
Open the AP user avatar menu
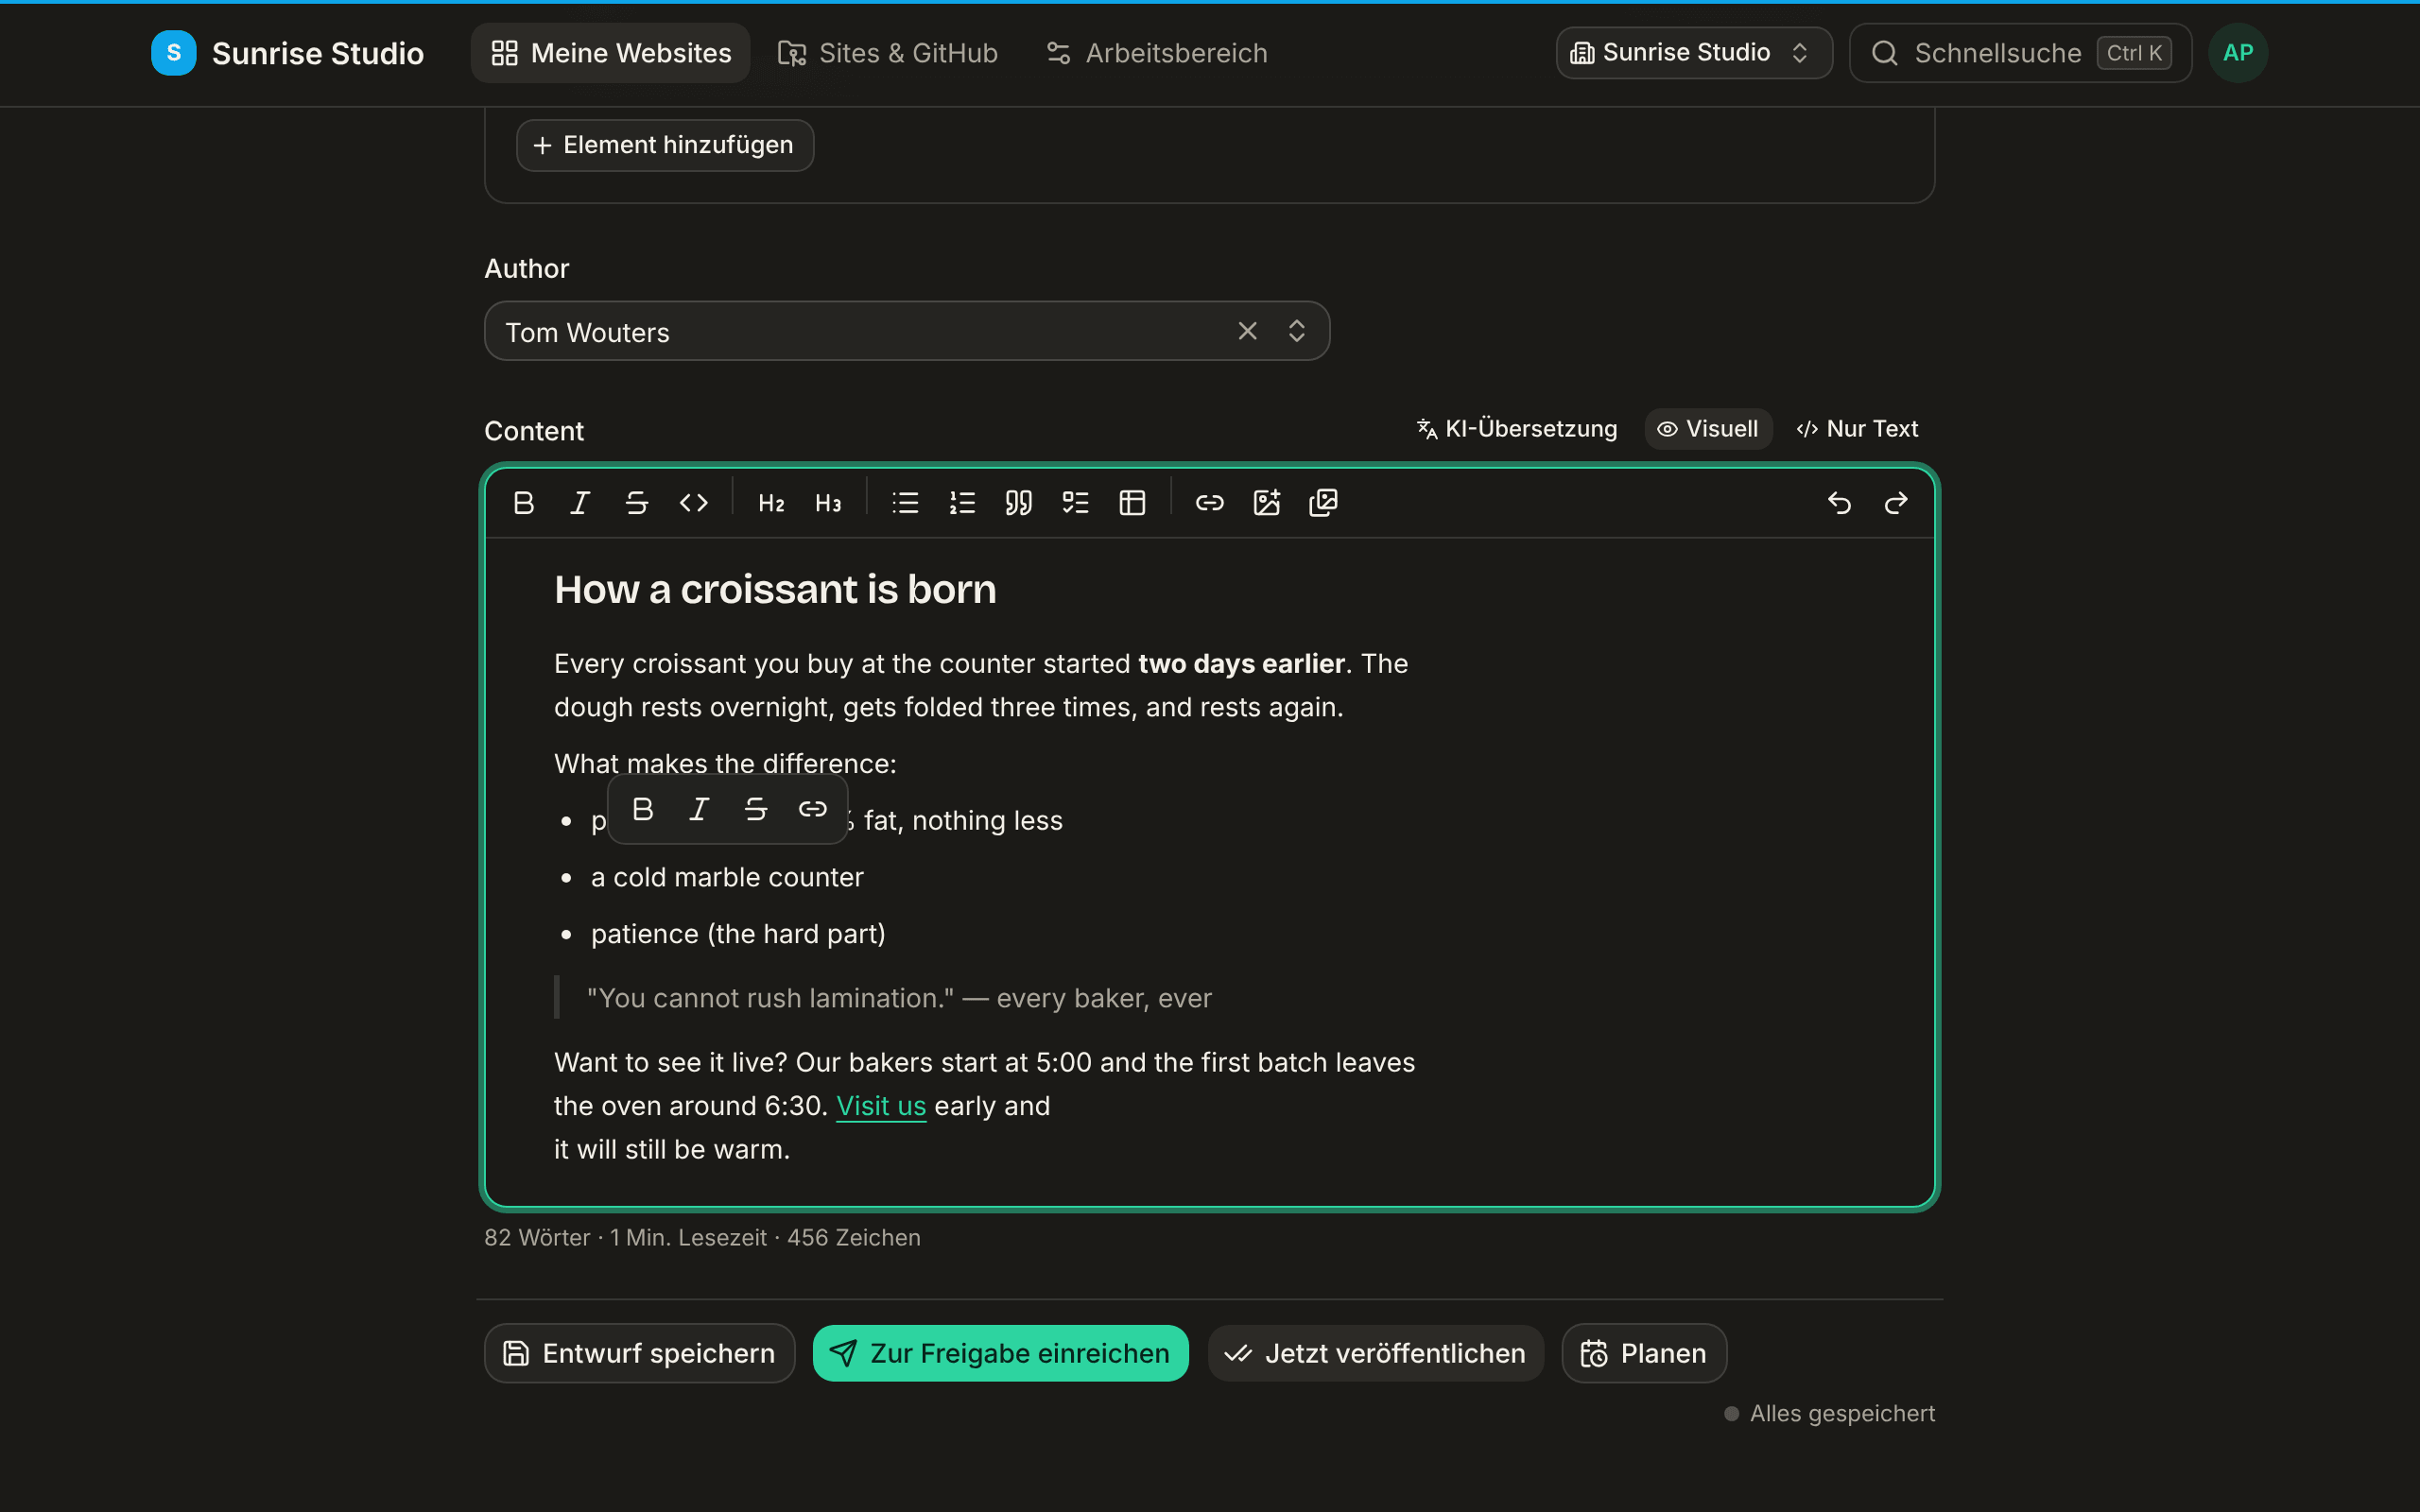pyautogui.click(x=2238, y=53)
